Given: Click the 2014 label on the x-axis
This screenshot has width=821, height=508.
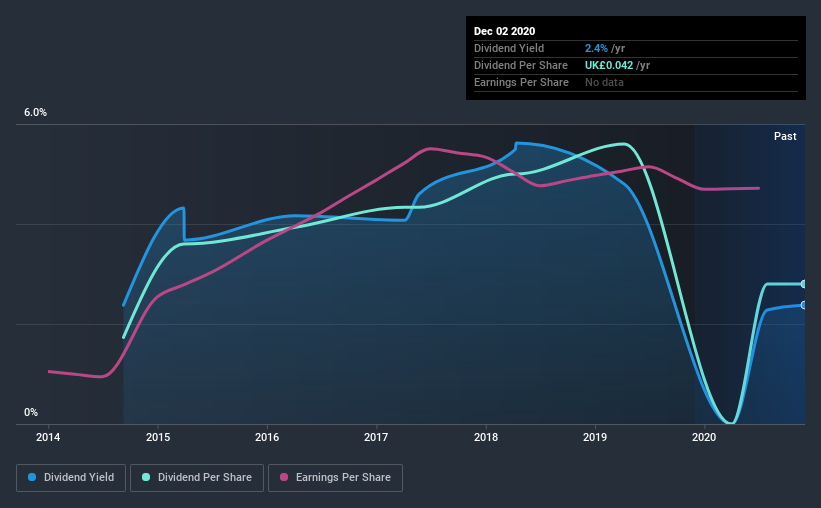Looking at the screenshot, I should [48, 437].
